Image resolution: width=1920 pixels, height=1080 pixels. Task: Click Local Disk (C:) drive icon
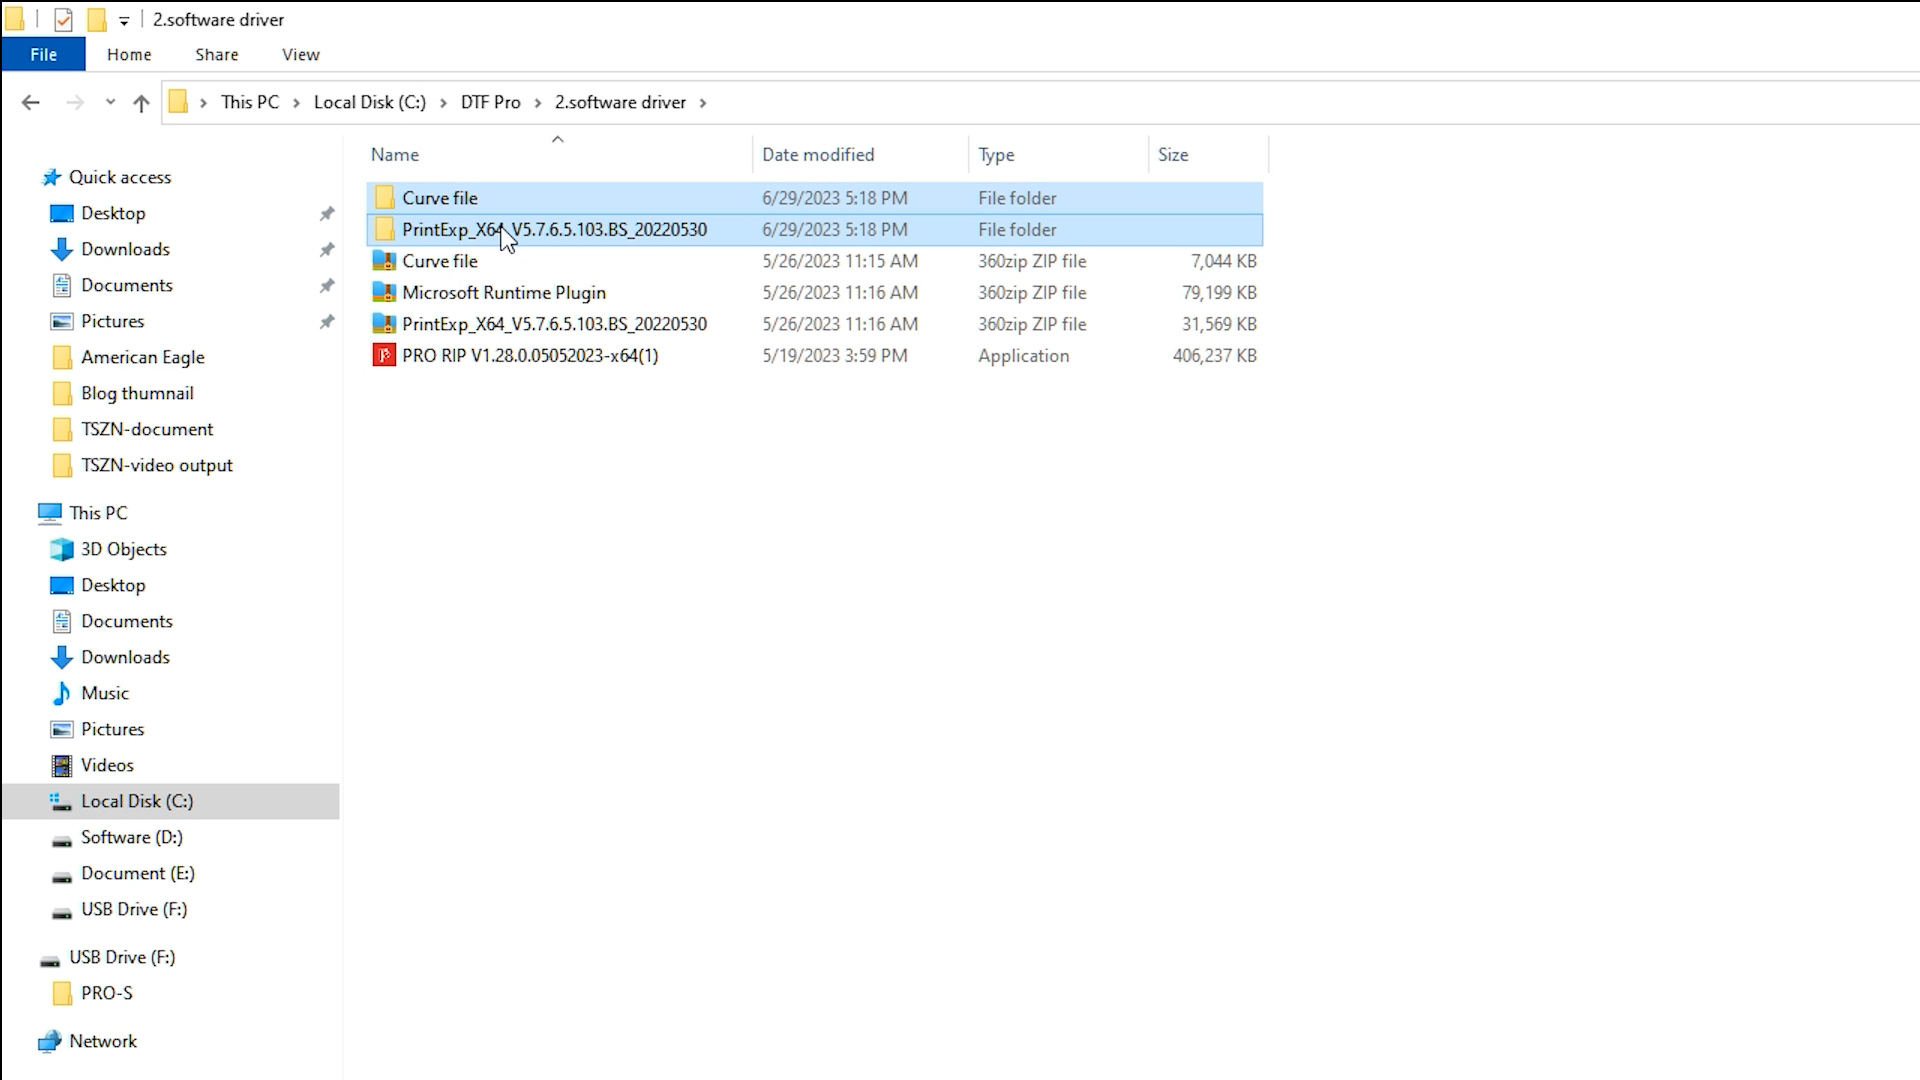tap(62, 801)
